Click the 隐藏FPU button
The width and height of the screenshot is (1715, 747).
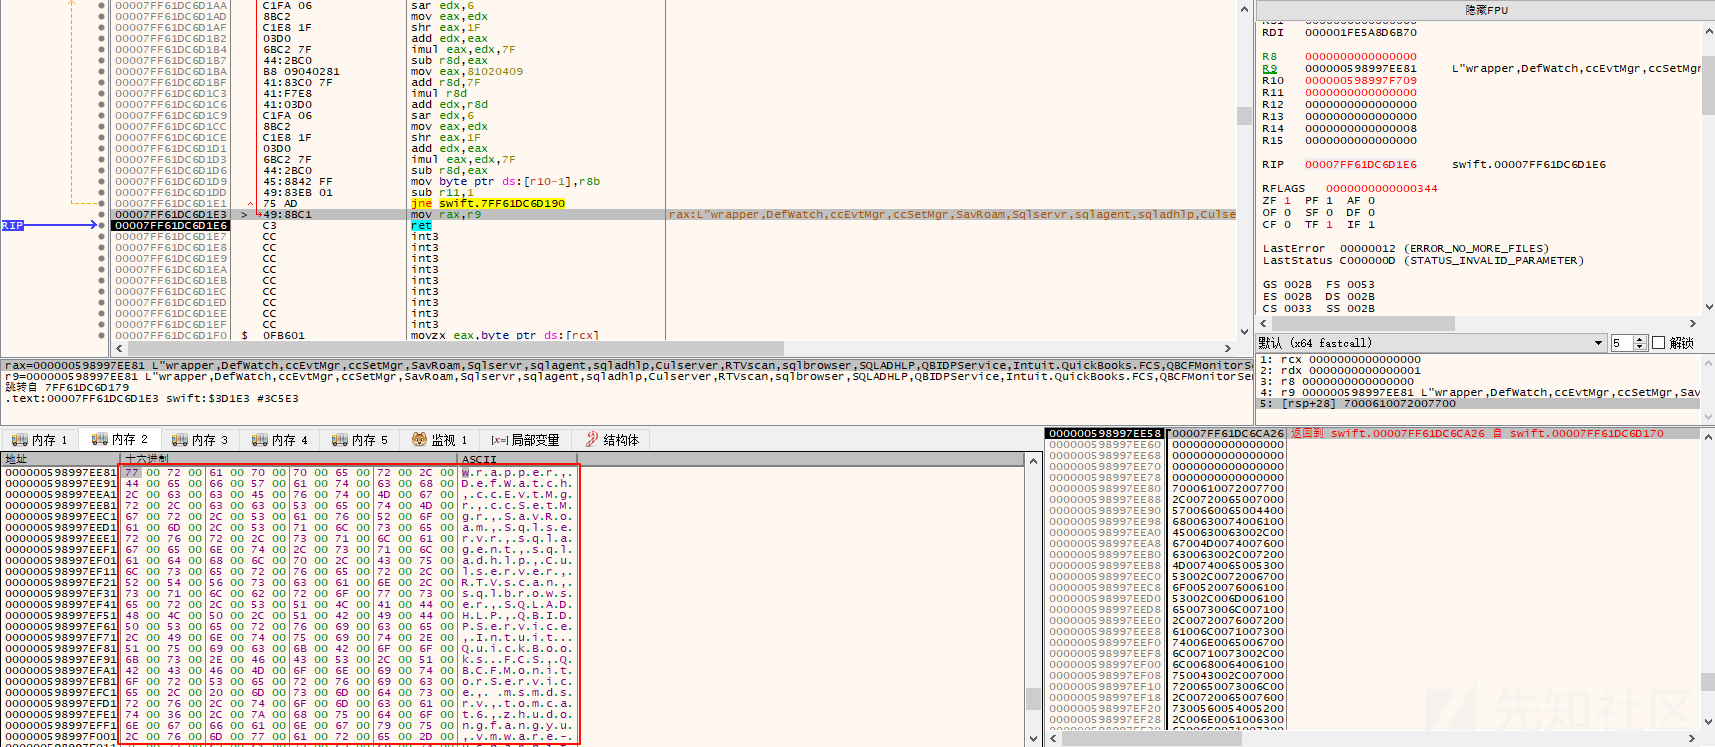(x=1485, y=10)
